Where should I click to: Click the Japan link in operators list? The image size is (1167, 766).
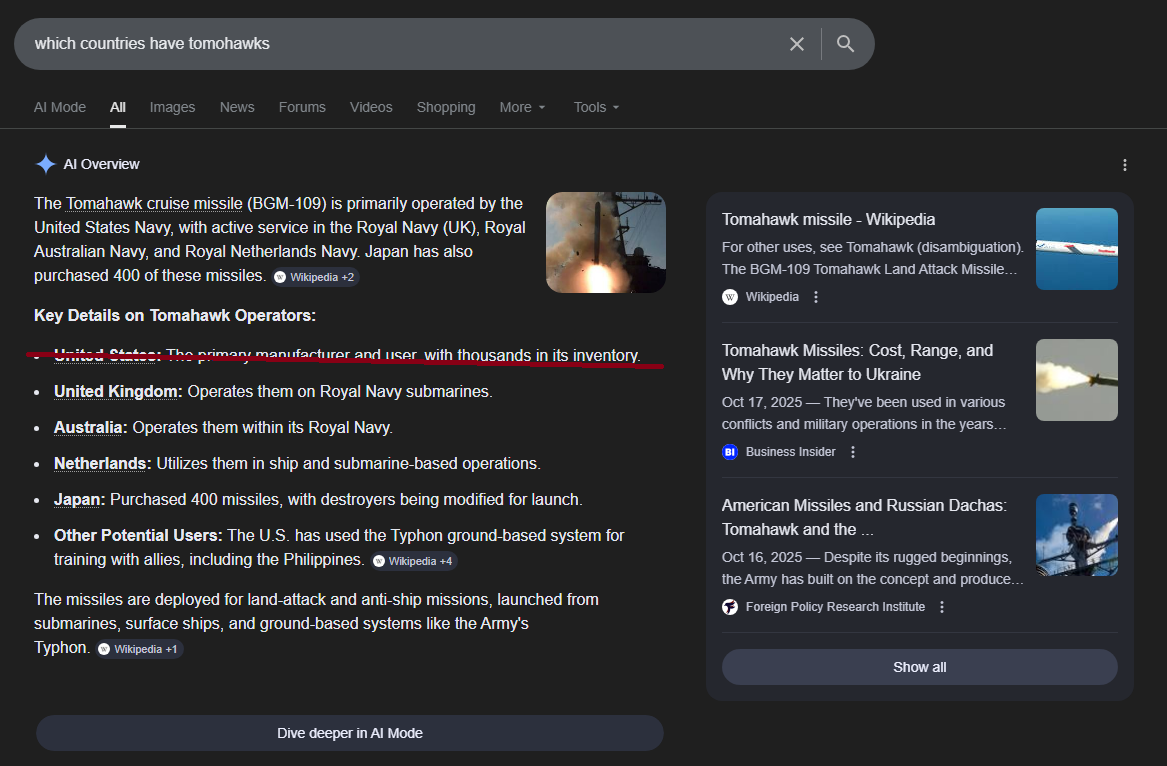coord(77,500)
